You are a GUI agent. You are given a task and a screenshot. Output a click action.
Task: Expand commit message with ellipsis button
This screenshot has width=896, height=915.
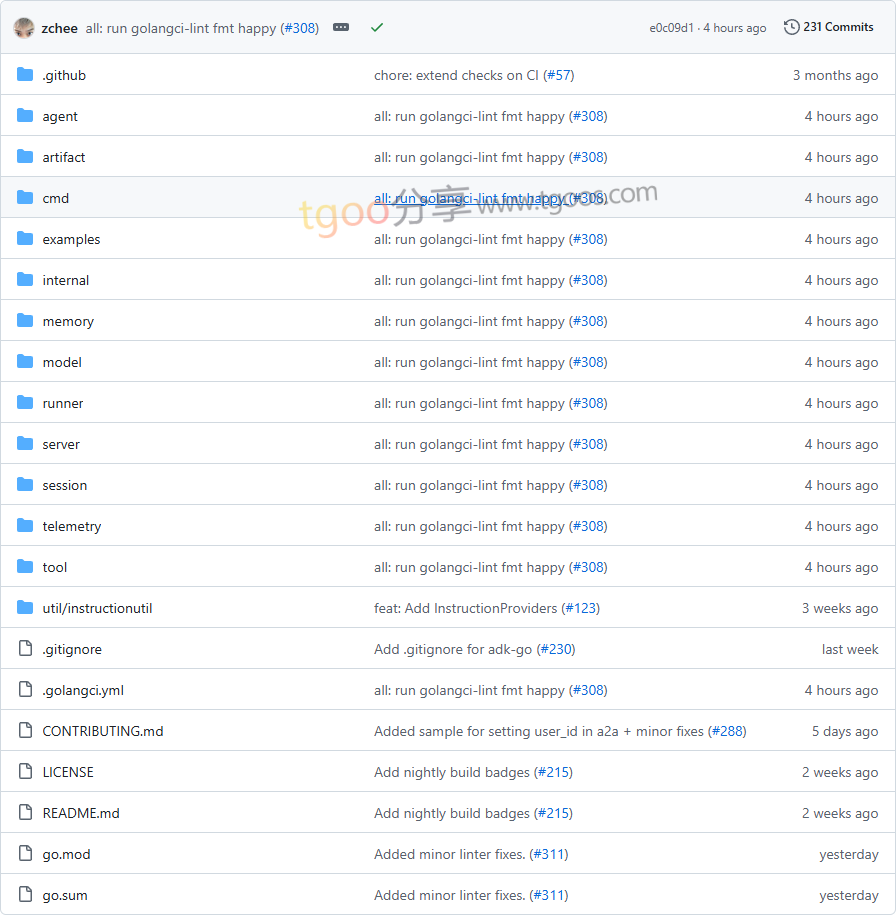(x=341, y=28)
